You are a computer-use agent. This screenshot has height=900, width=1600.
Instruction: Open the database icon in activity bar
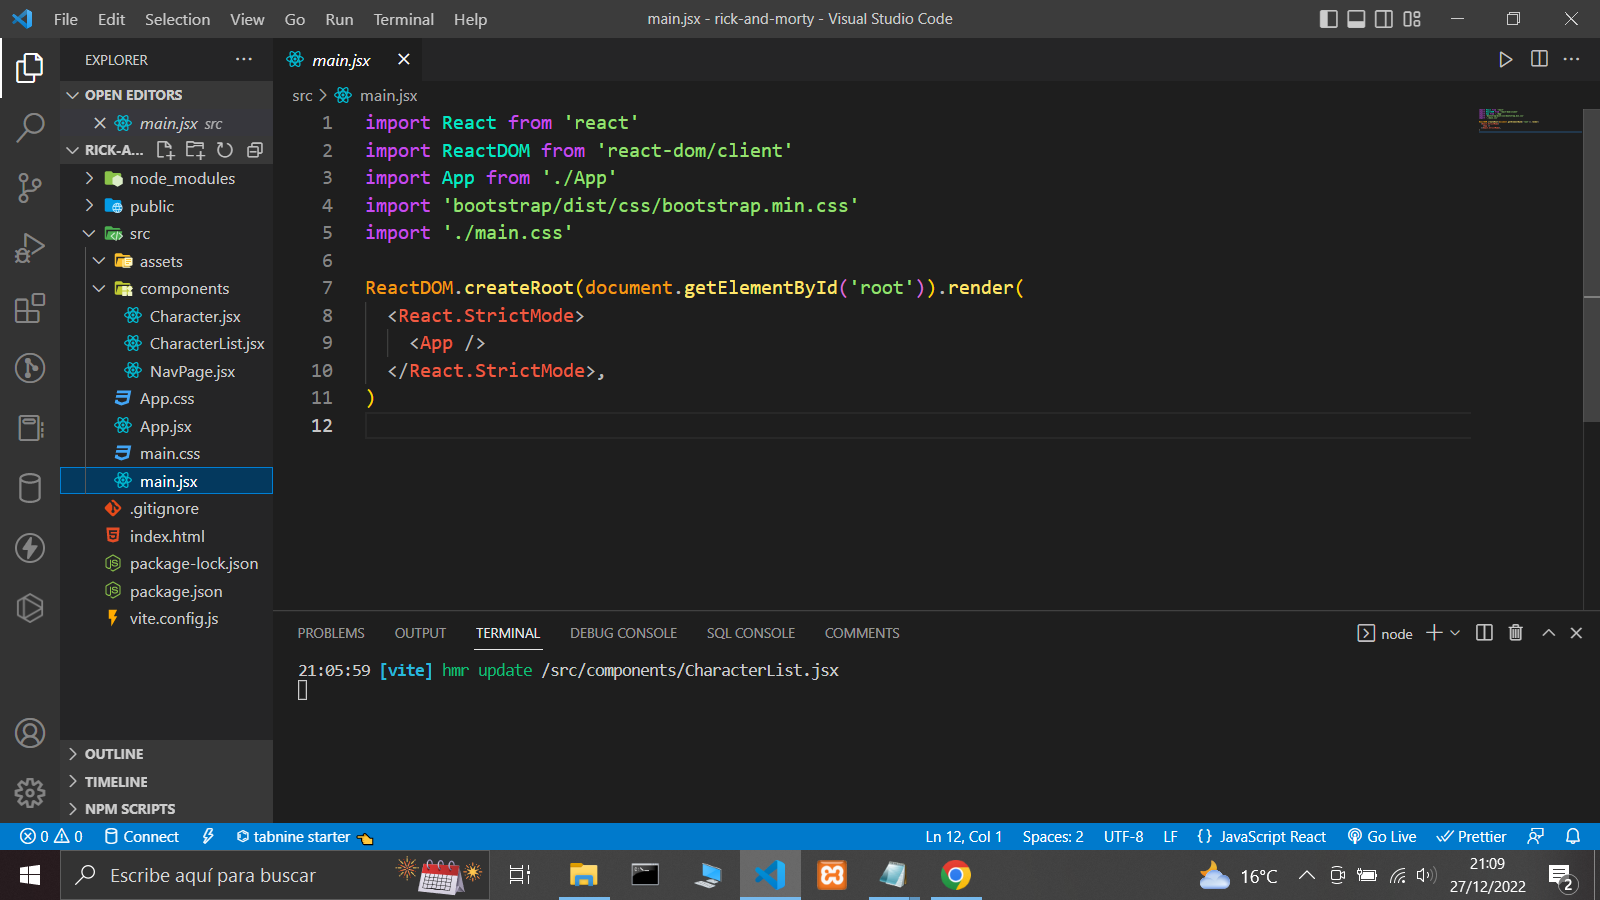(x=30, y=488)
